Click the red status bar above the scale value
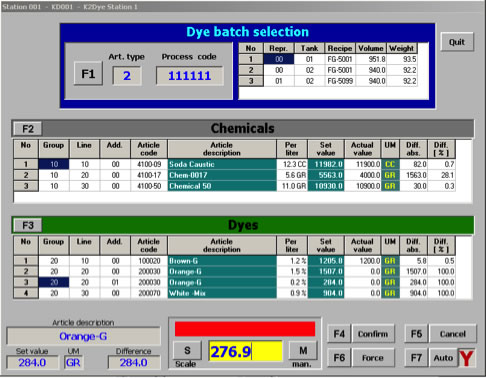The image size is (486, 378). 245,329
